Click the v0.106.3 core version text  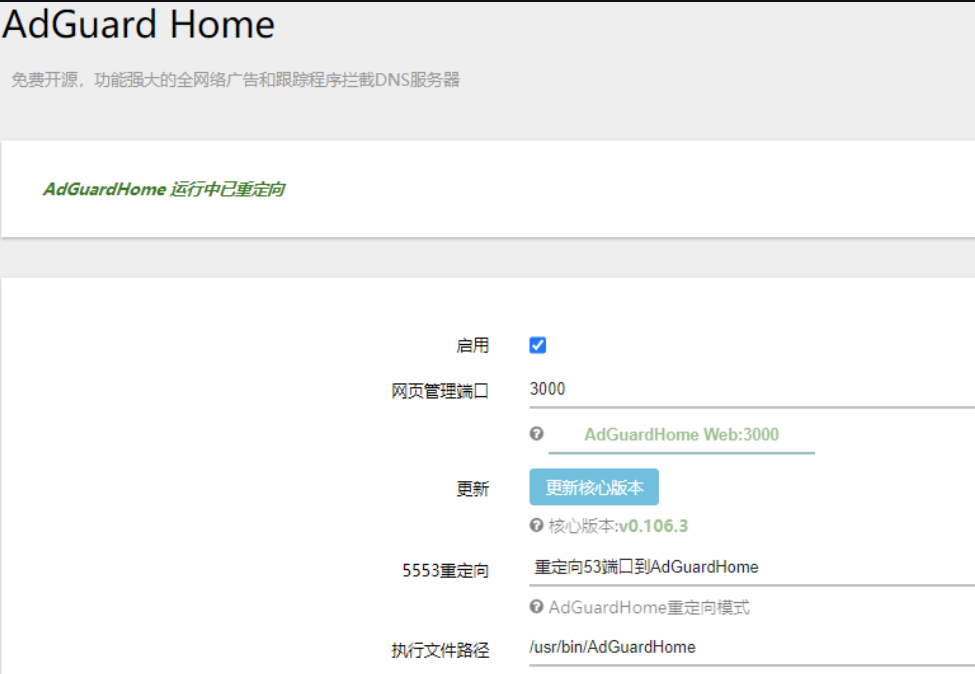(x=654, y=526)
